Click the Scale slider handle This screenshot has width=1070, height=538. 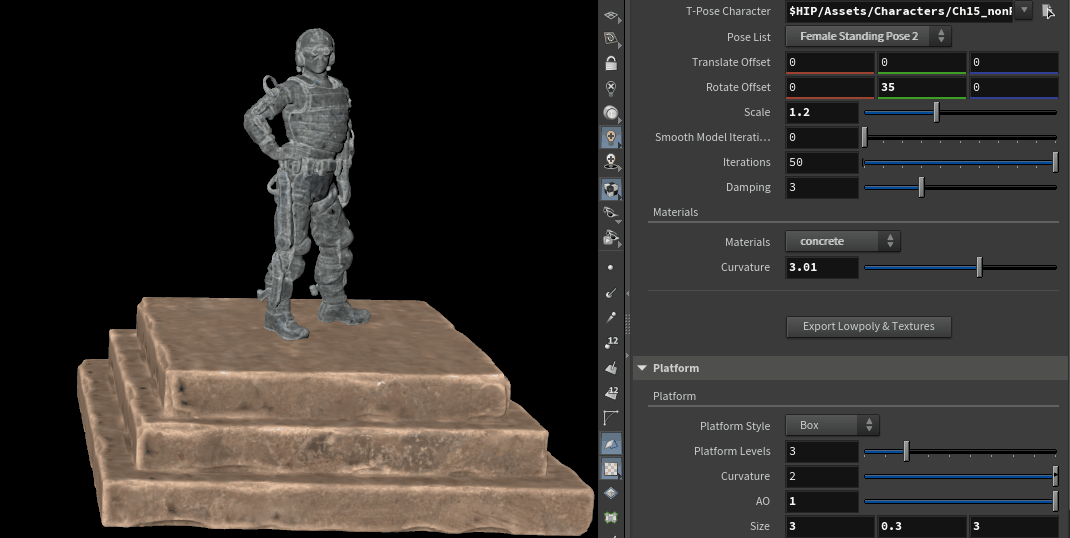(936, 112)
